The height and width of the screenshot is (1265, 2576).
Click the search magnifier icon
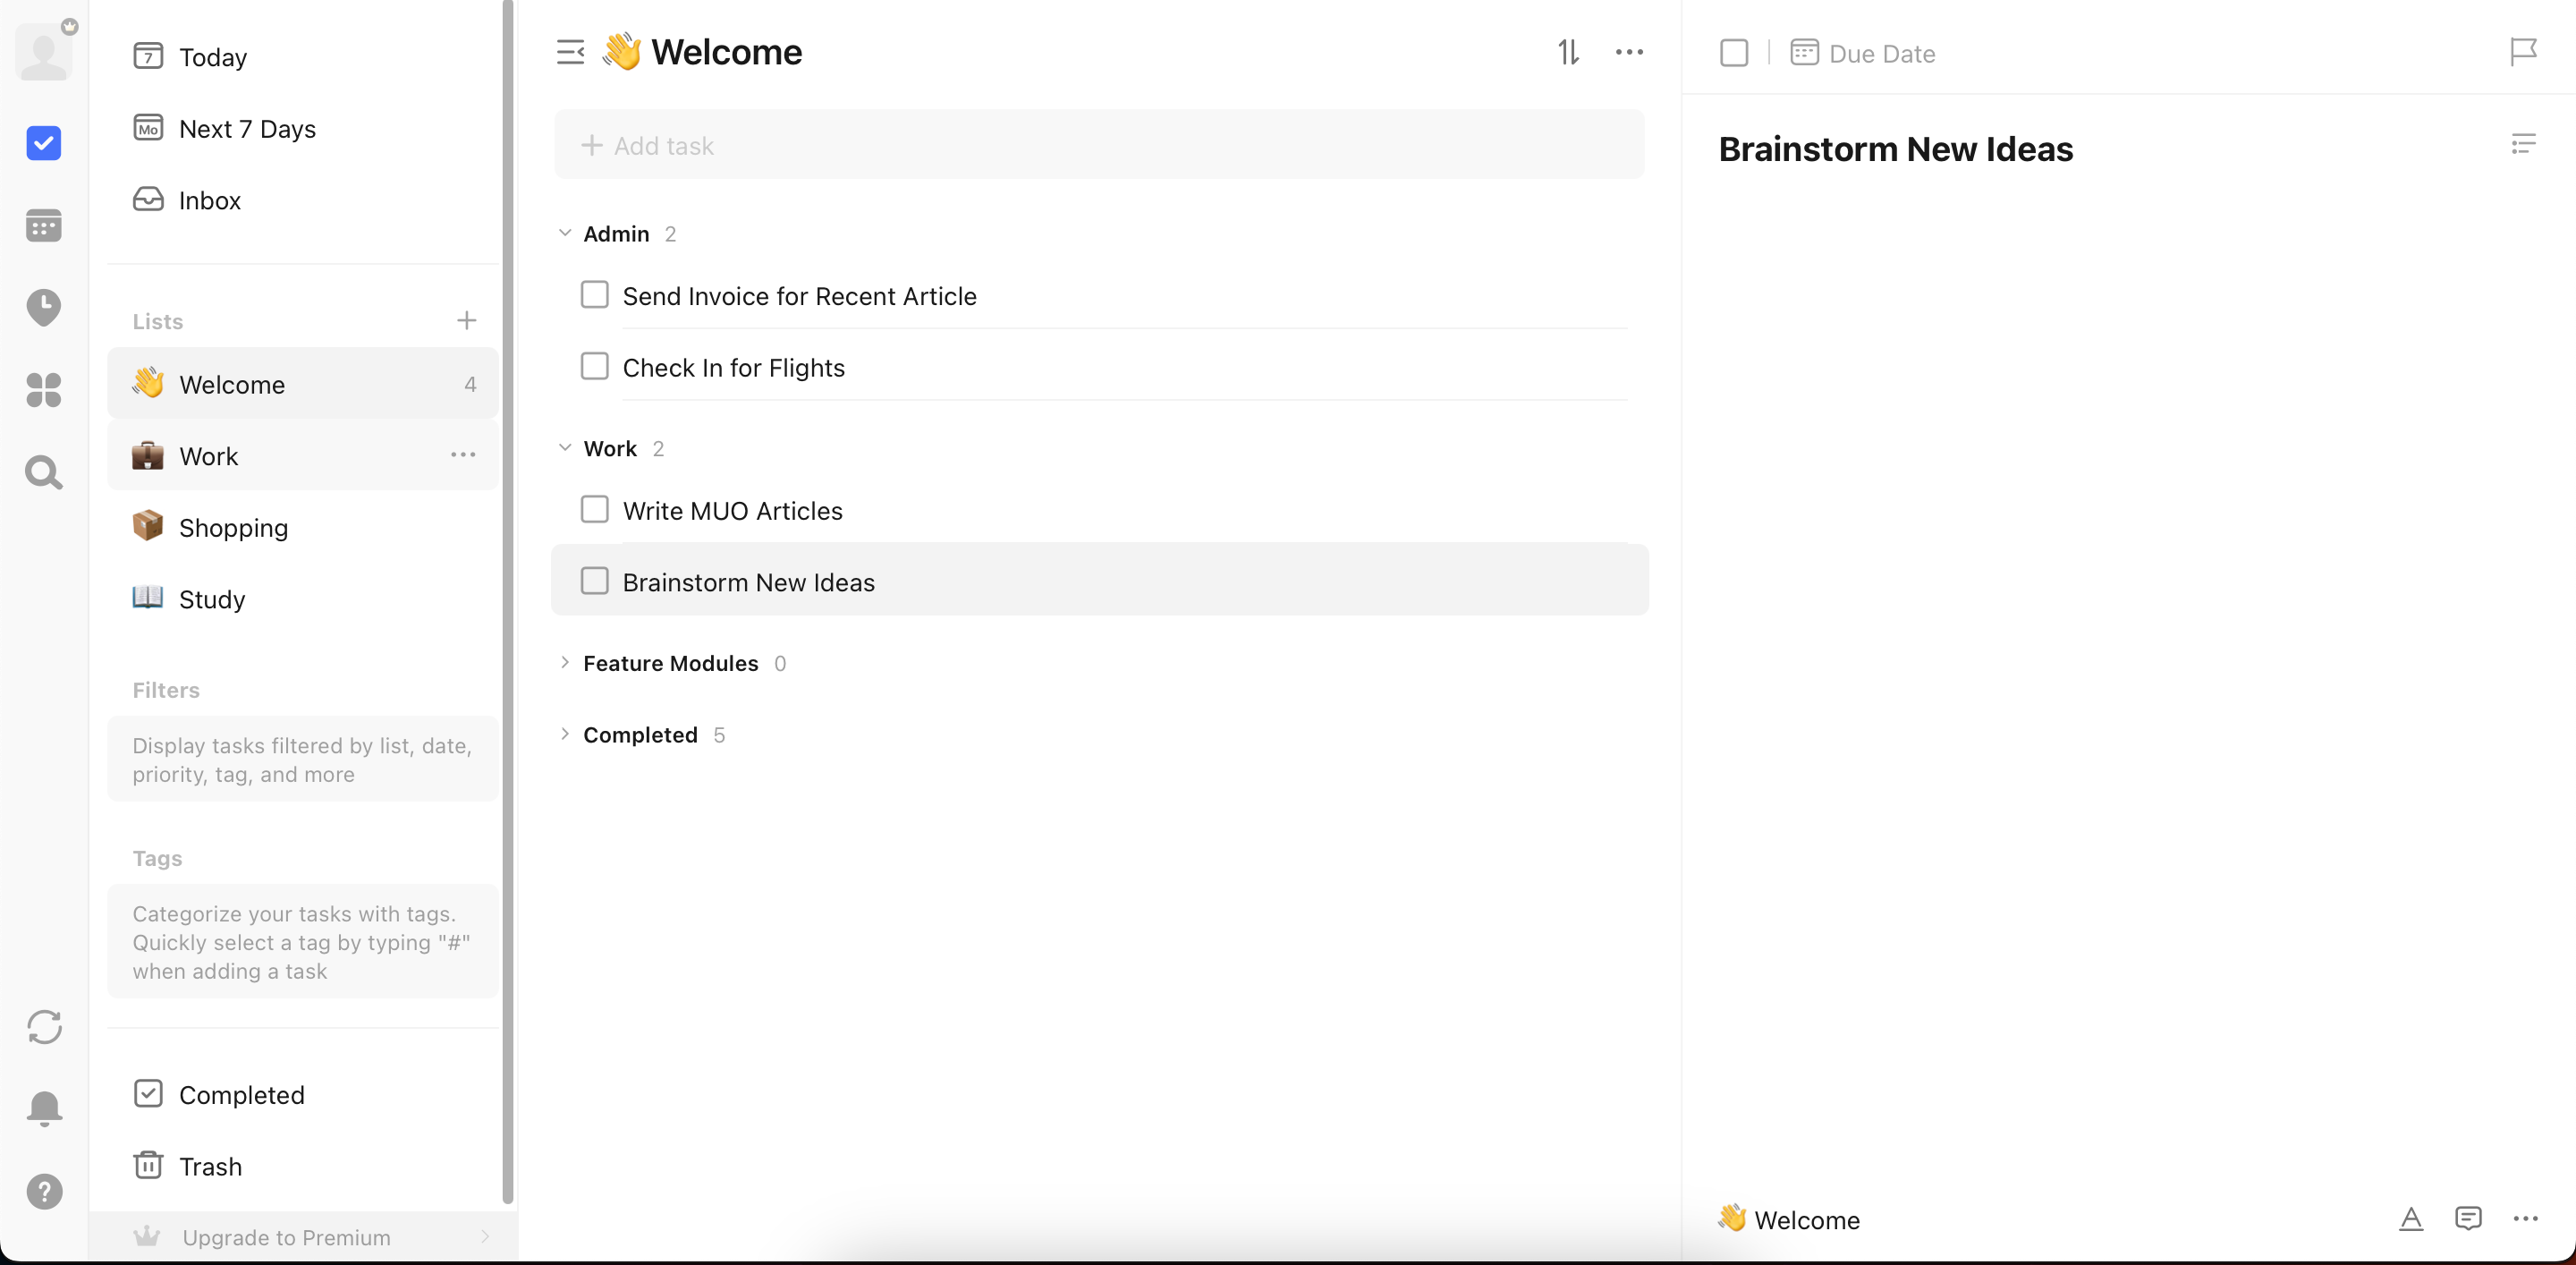coord(43,472)
